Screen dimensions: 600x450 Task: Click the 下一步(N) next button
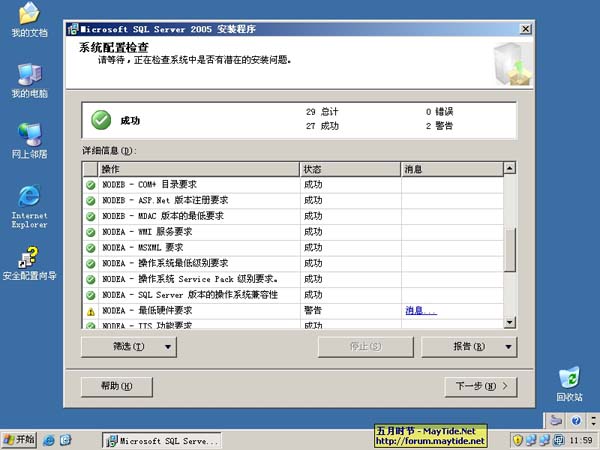pos(481,385)
